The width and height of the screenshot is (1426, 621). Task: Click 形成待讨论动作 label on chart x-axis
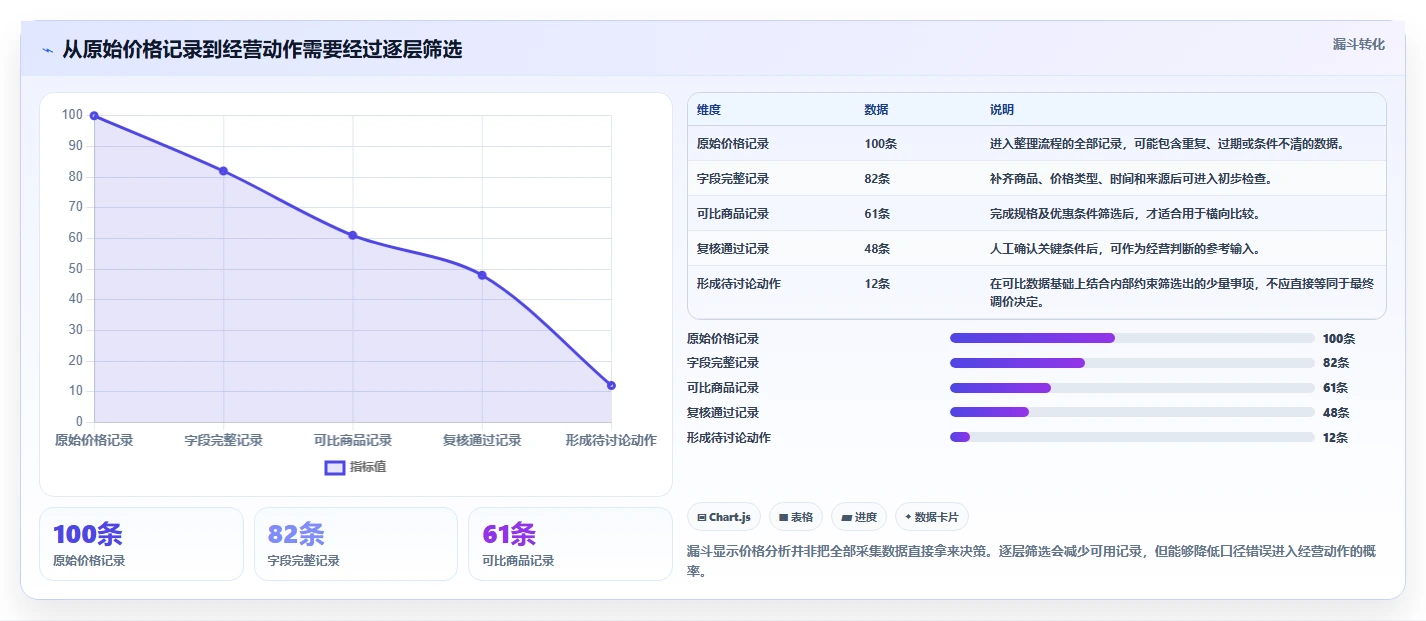611,440
